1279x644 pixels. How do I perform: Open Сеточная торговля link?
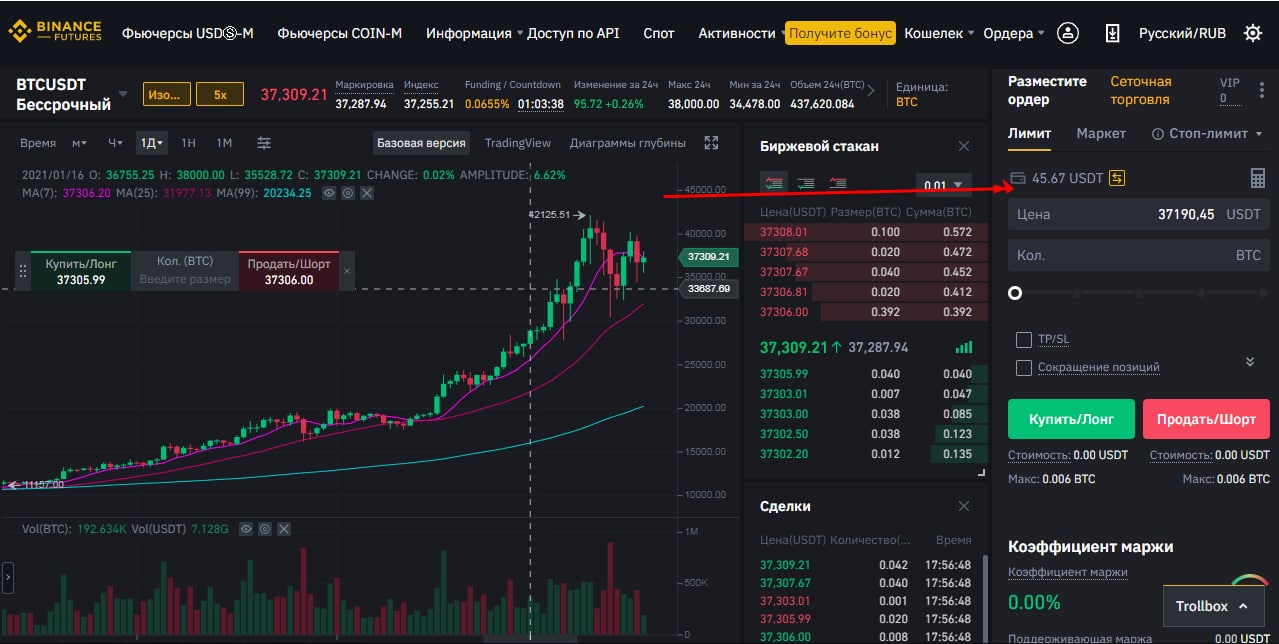pos(1140,90)
